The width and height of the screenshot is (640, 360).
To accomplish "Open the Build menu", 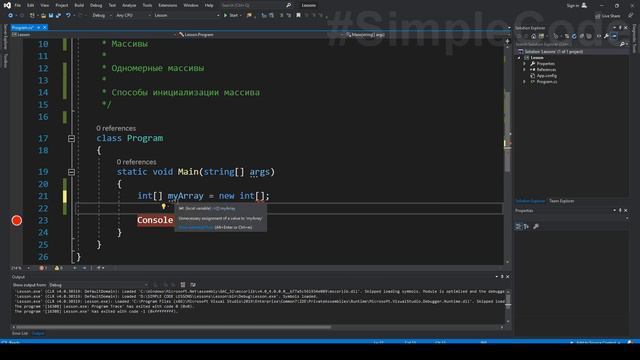I will point(79,5).
